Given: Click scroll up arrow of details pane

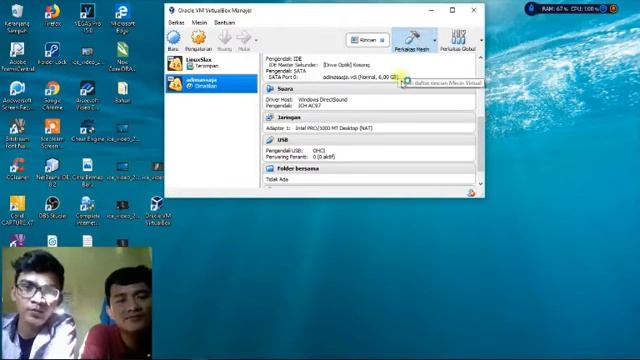Looking at the screenshot, I should pos(481,58).
